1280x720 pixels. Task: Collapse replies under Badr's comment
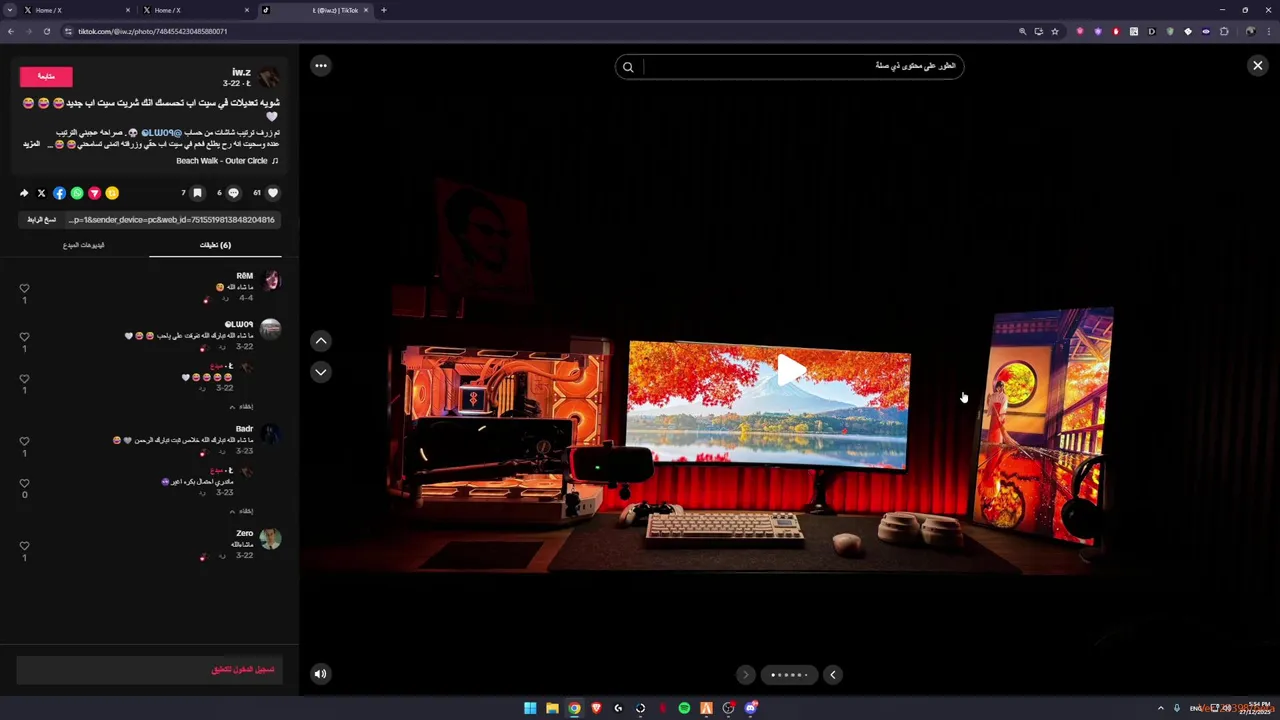pyautogui.click(x=241, y=511)
